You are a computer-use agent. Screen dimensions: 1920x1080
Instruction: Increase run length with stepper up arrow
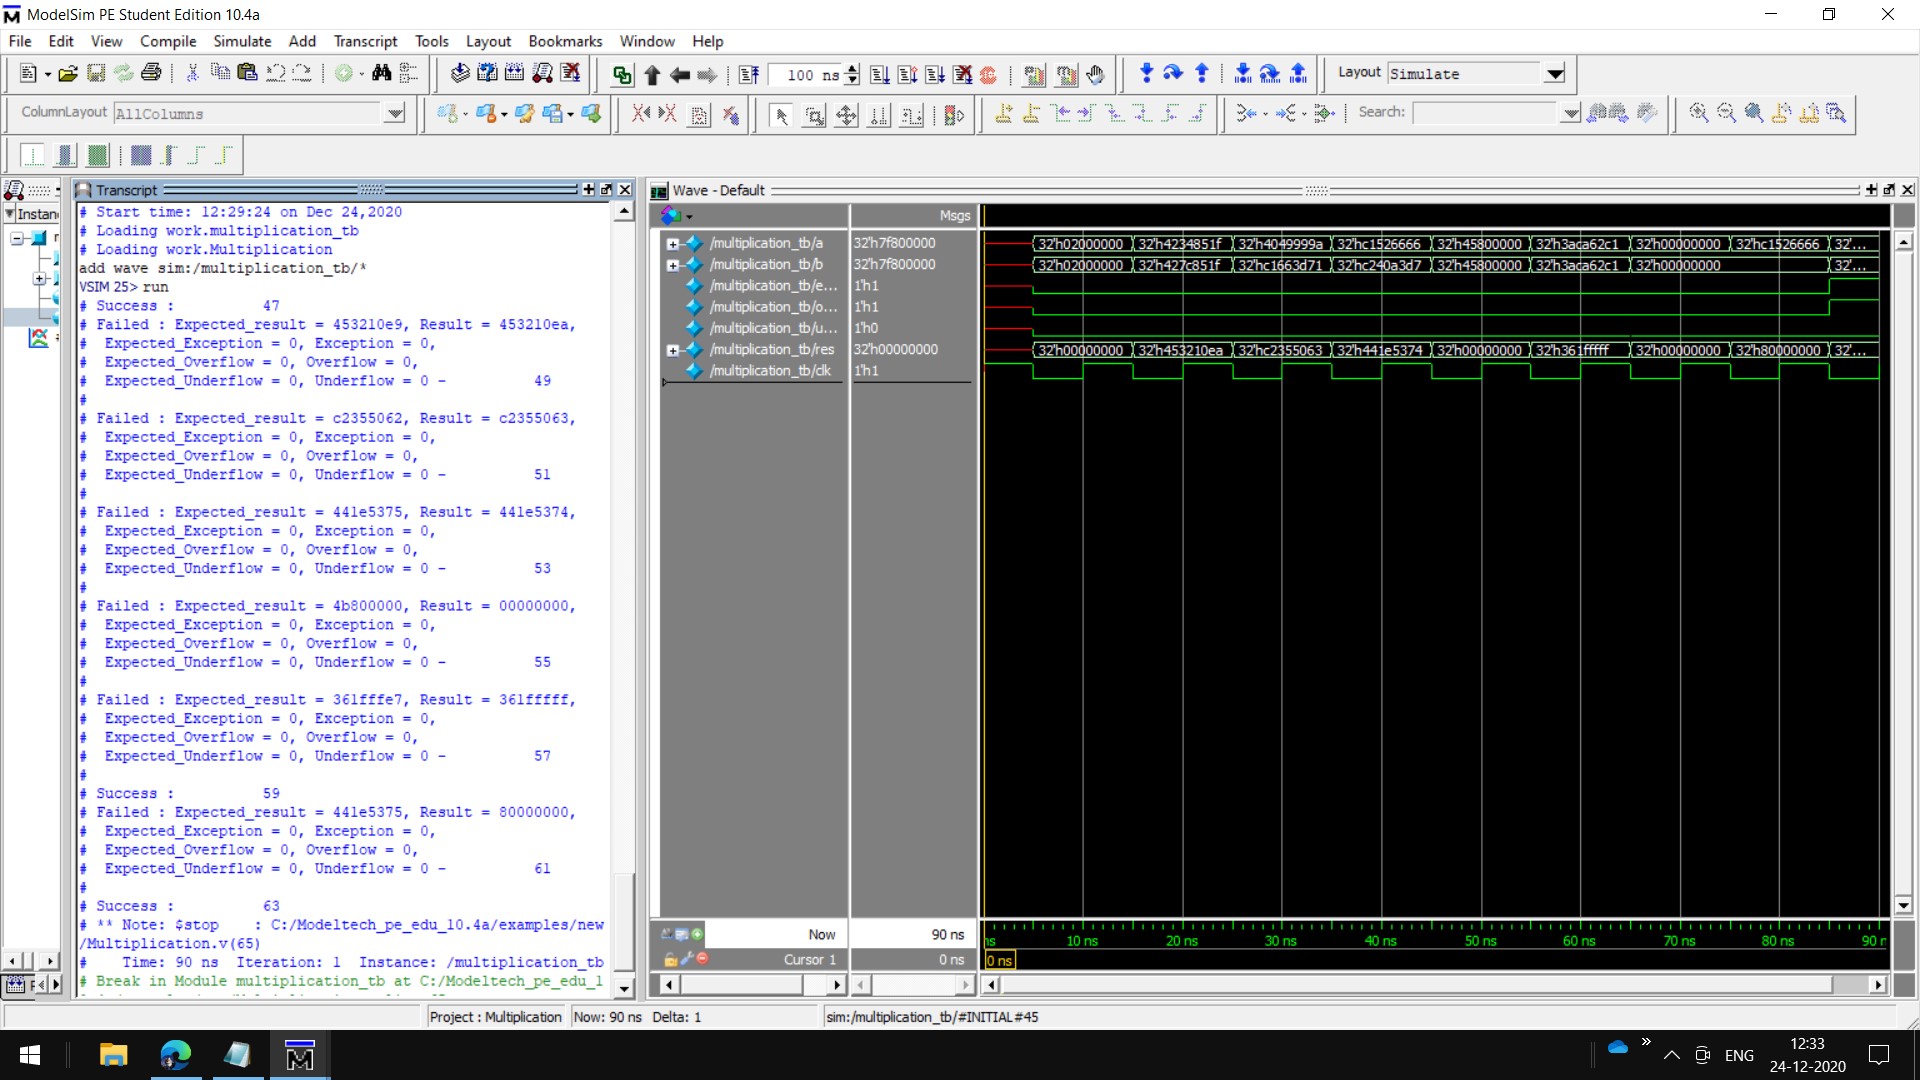click(852, 69)
